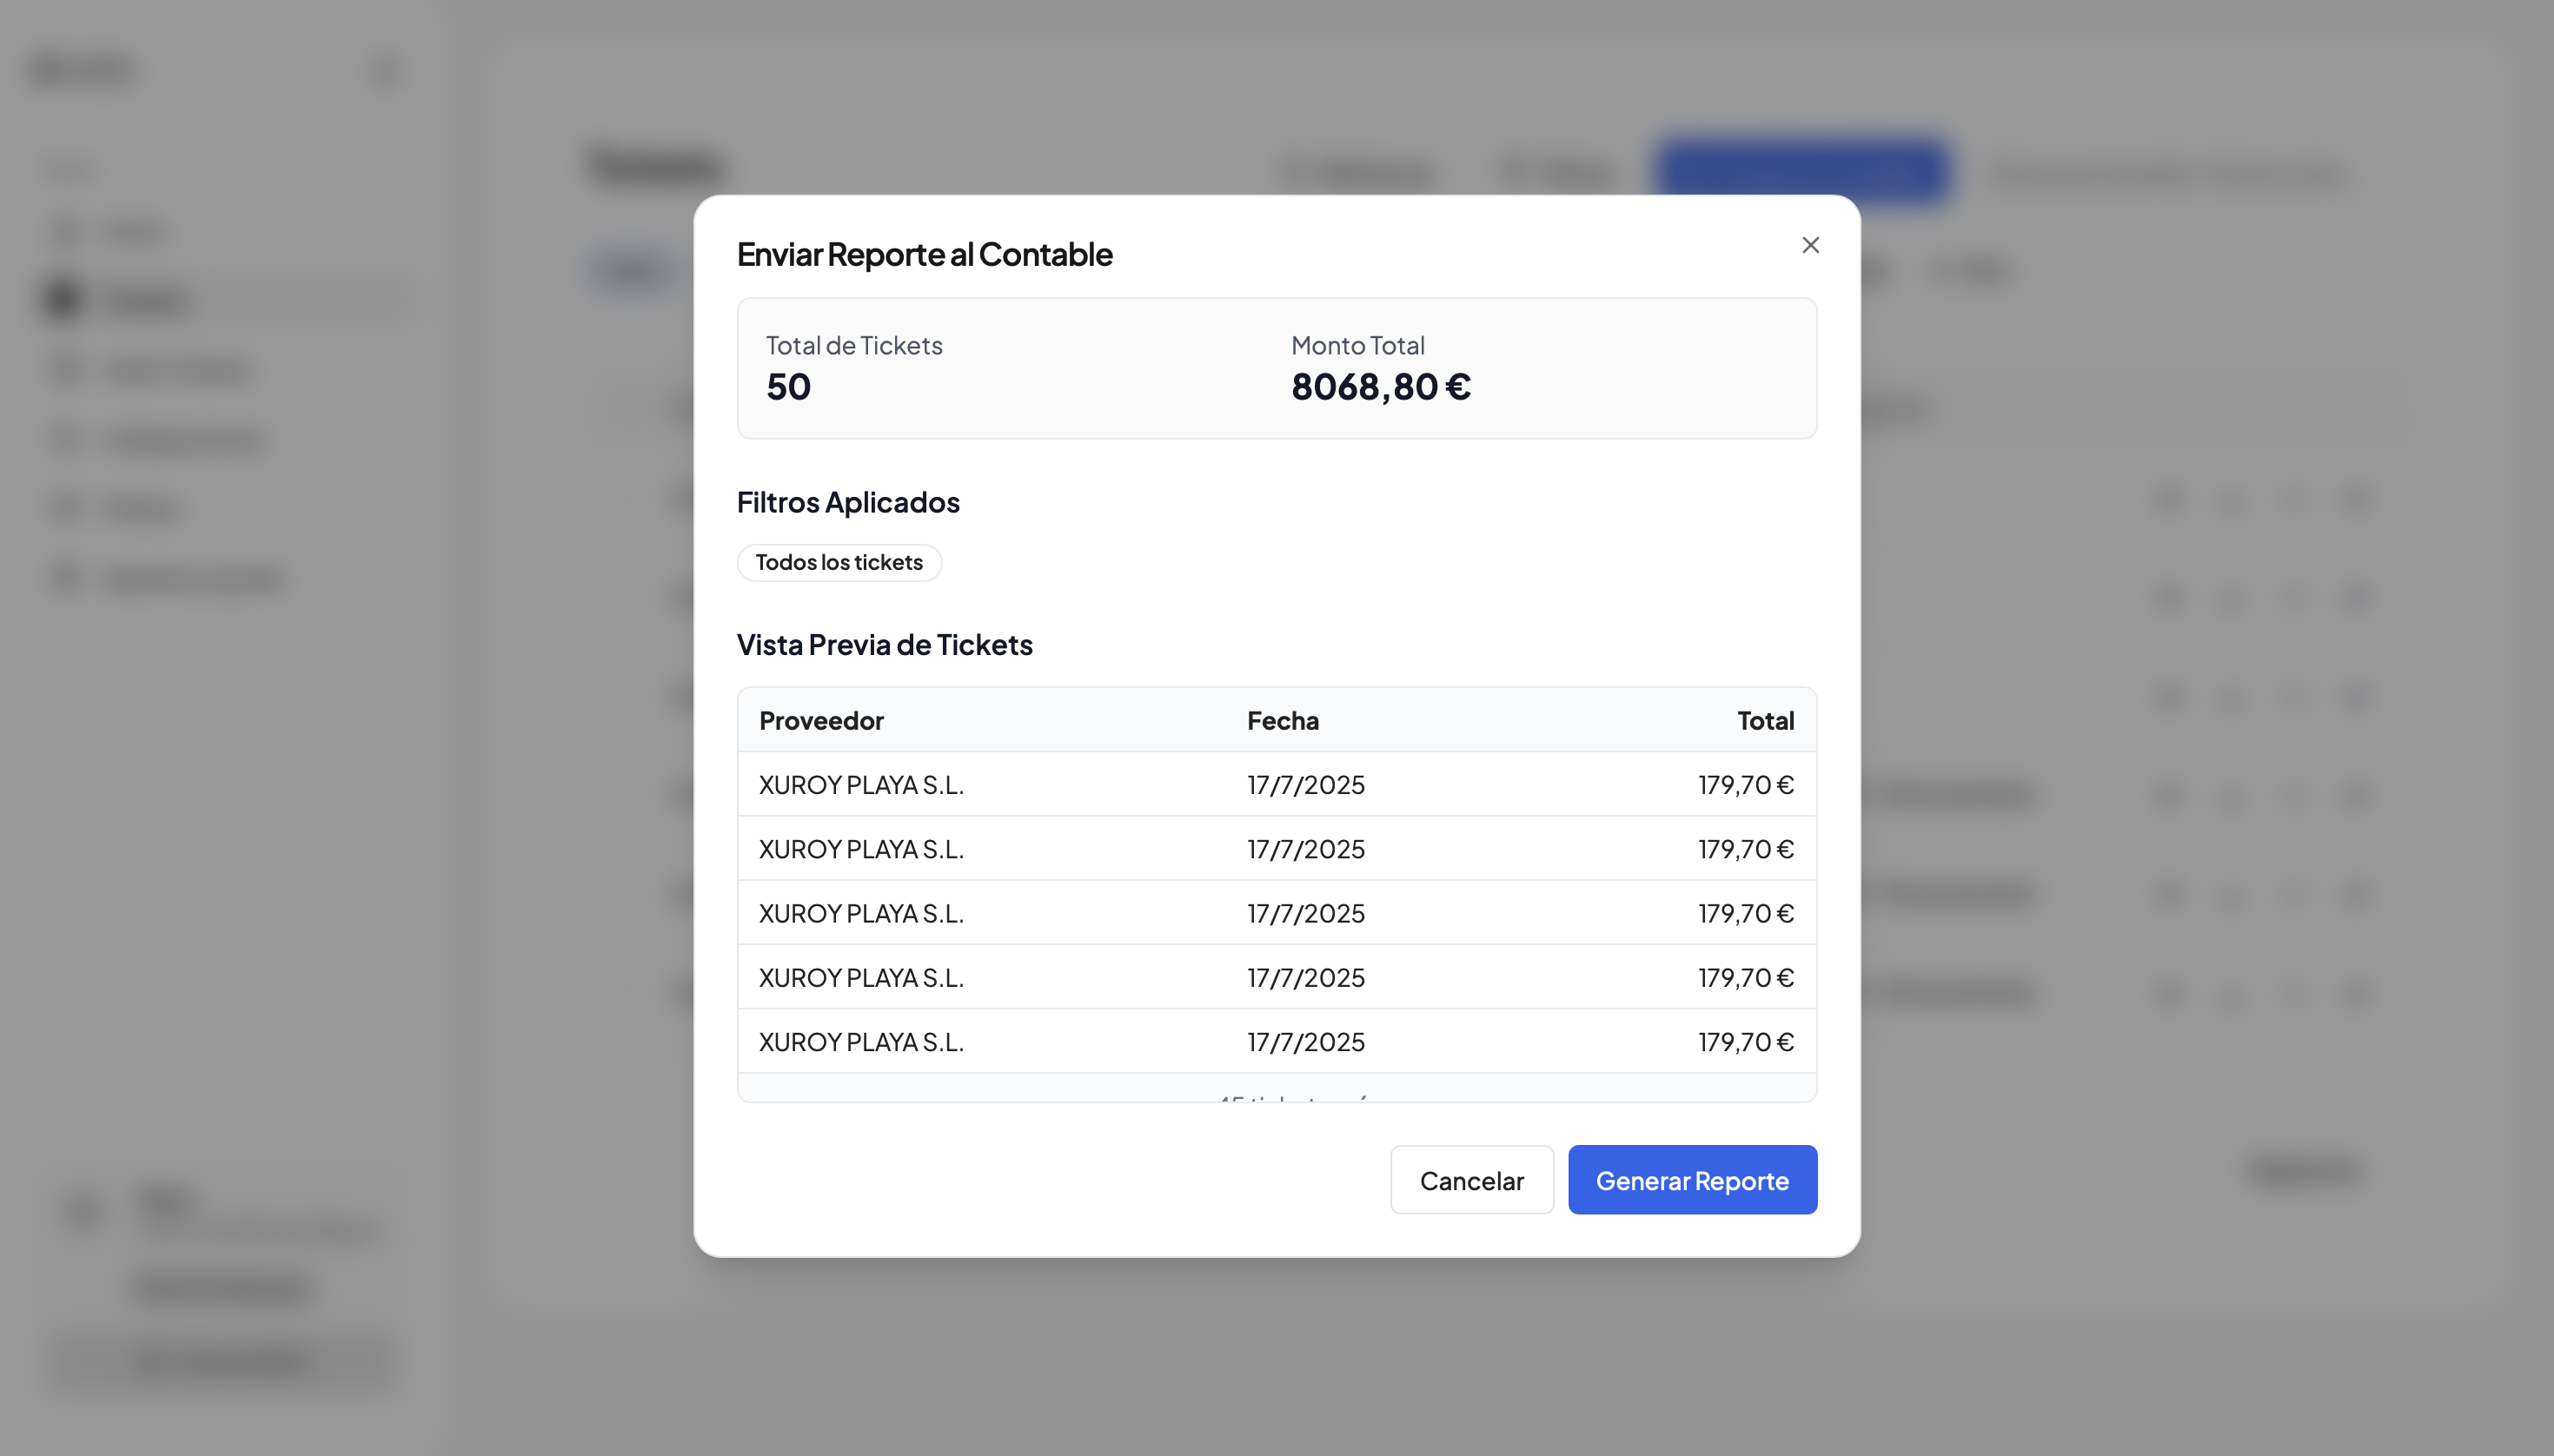
Task: Click the Vista Previa de Tickets heading
Action: (884, 644)
